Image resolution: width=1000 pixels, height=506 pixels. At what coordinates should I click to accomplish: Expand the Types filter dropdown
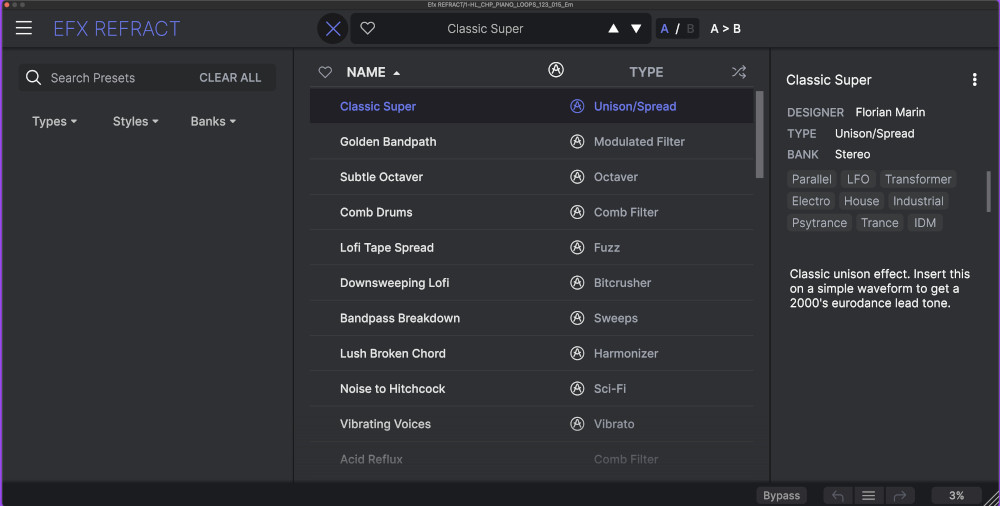coord(54,122)
